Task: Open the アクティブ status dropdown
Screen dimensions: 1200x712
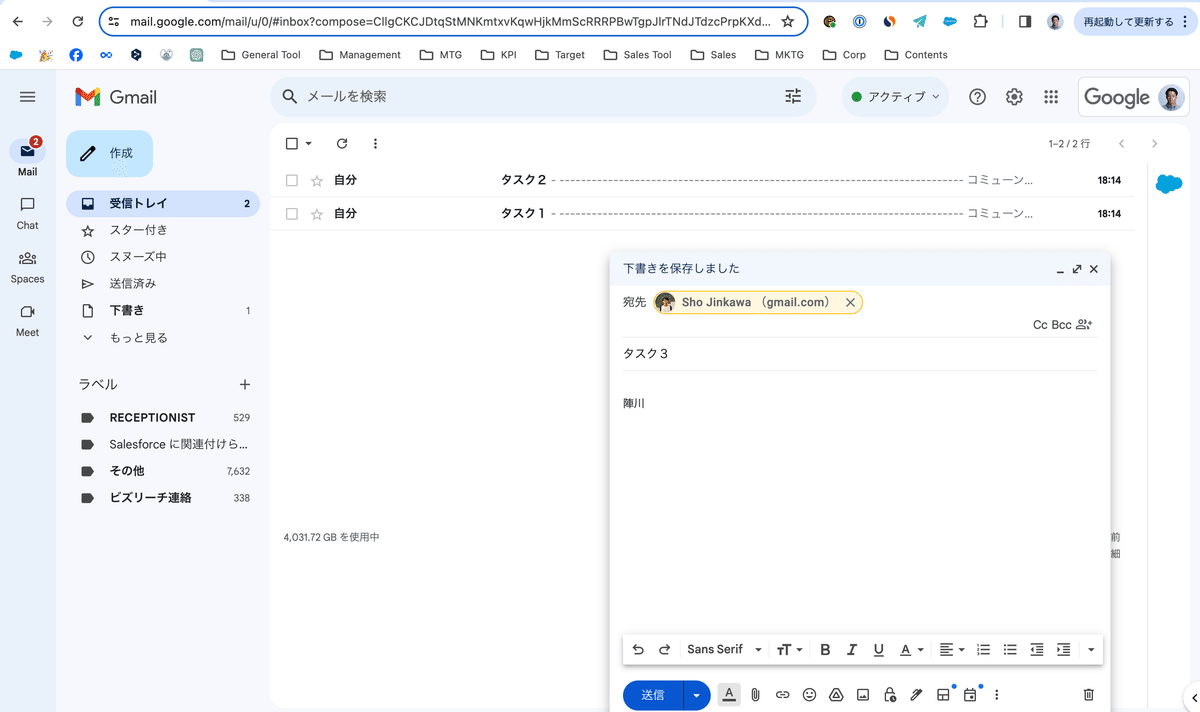Action: (x=895, y=97)
